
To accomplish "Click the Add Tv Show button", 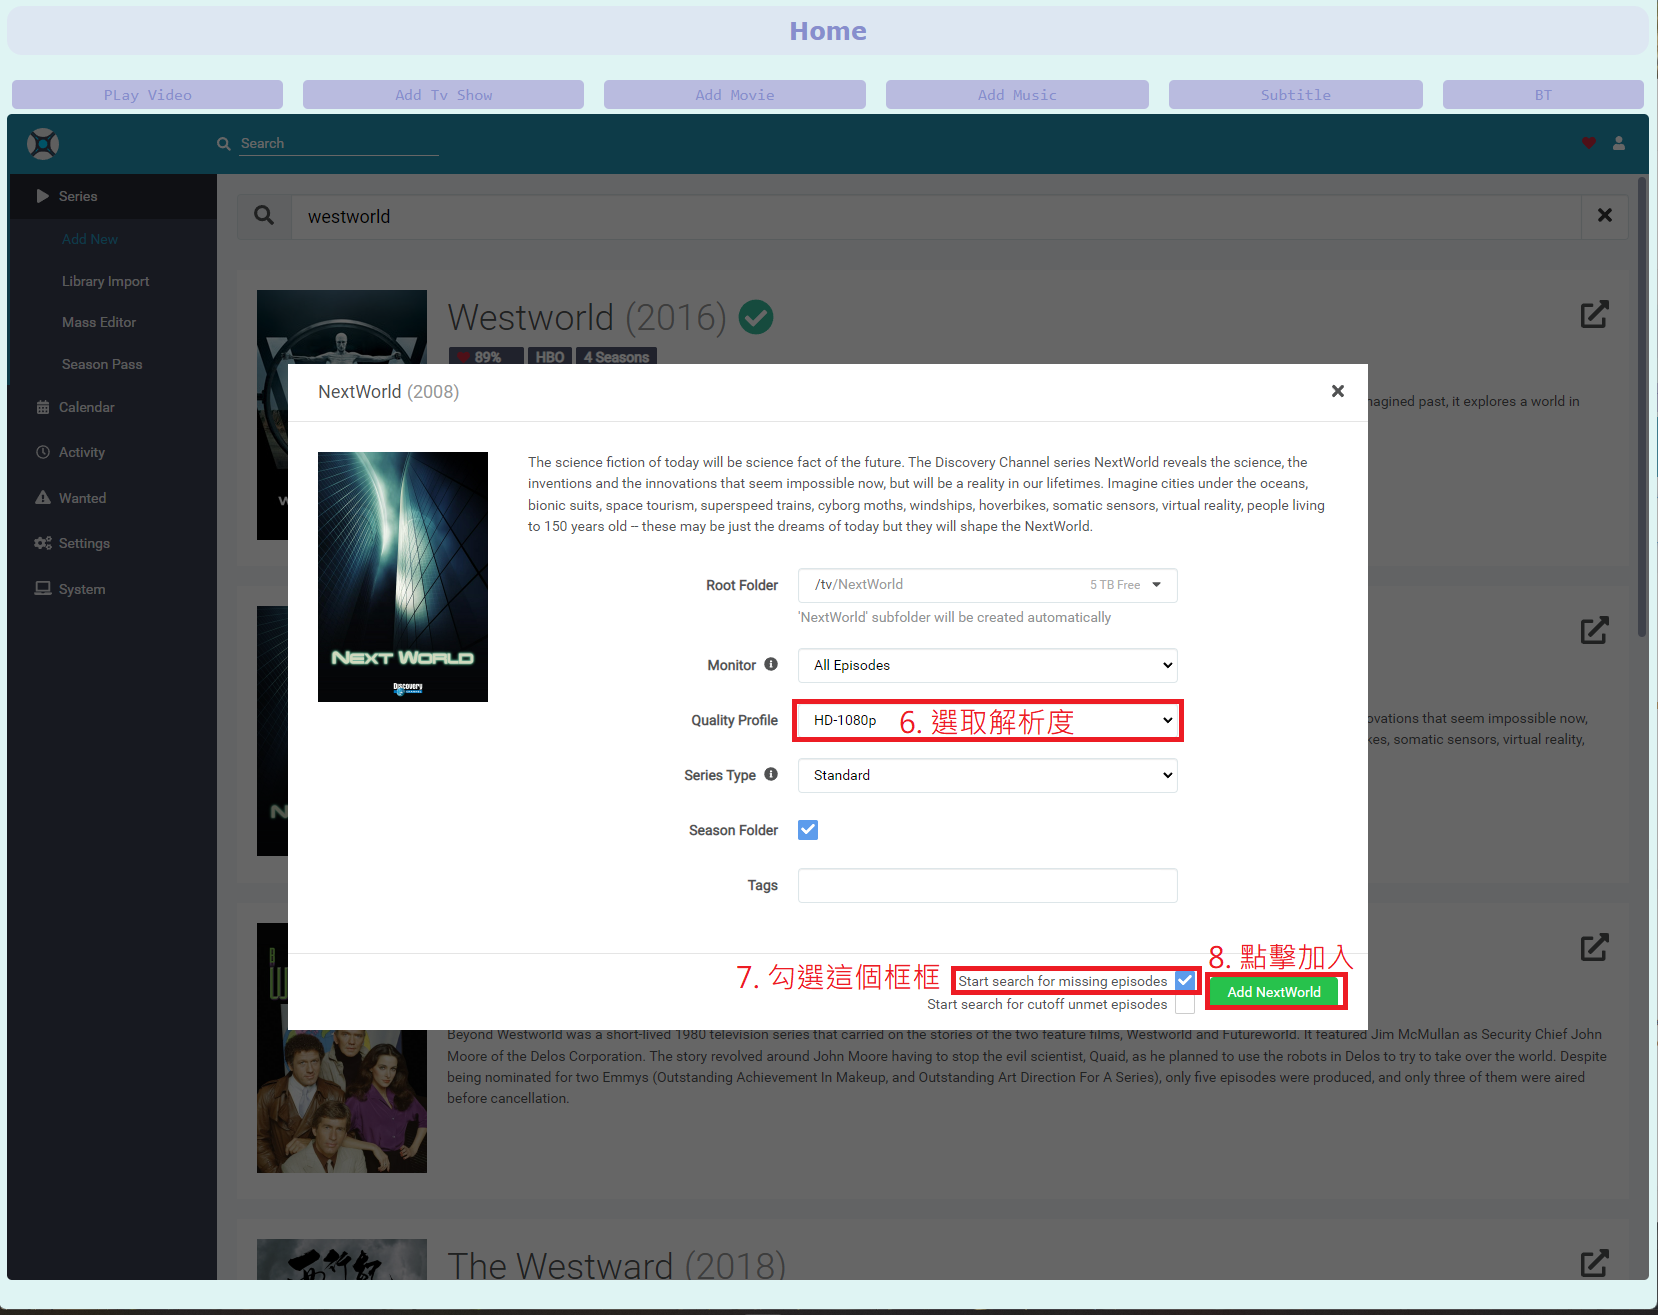I will [443, 95].
